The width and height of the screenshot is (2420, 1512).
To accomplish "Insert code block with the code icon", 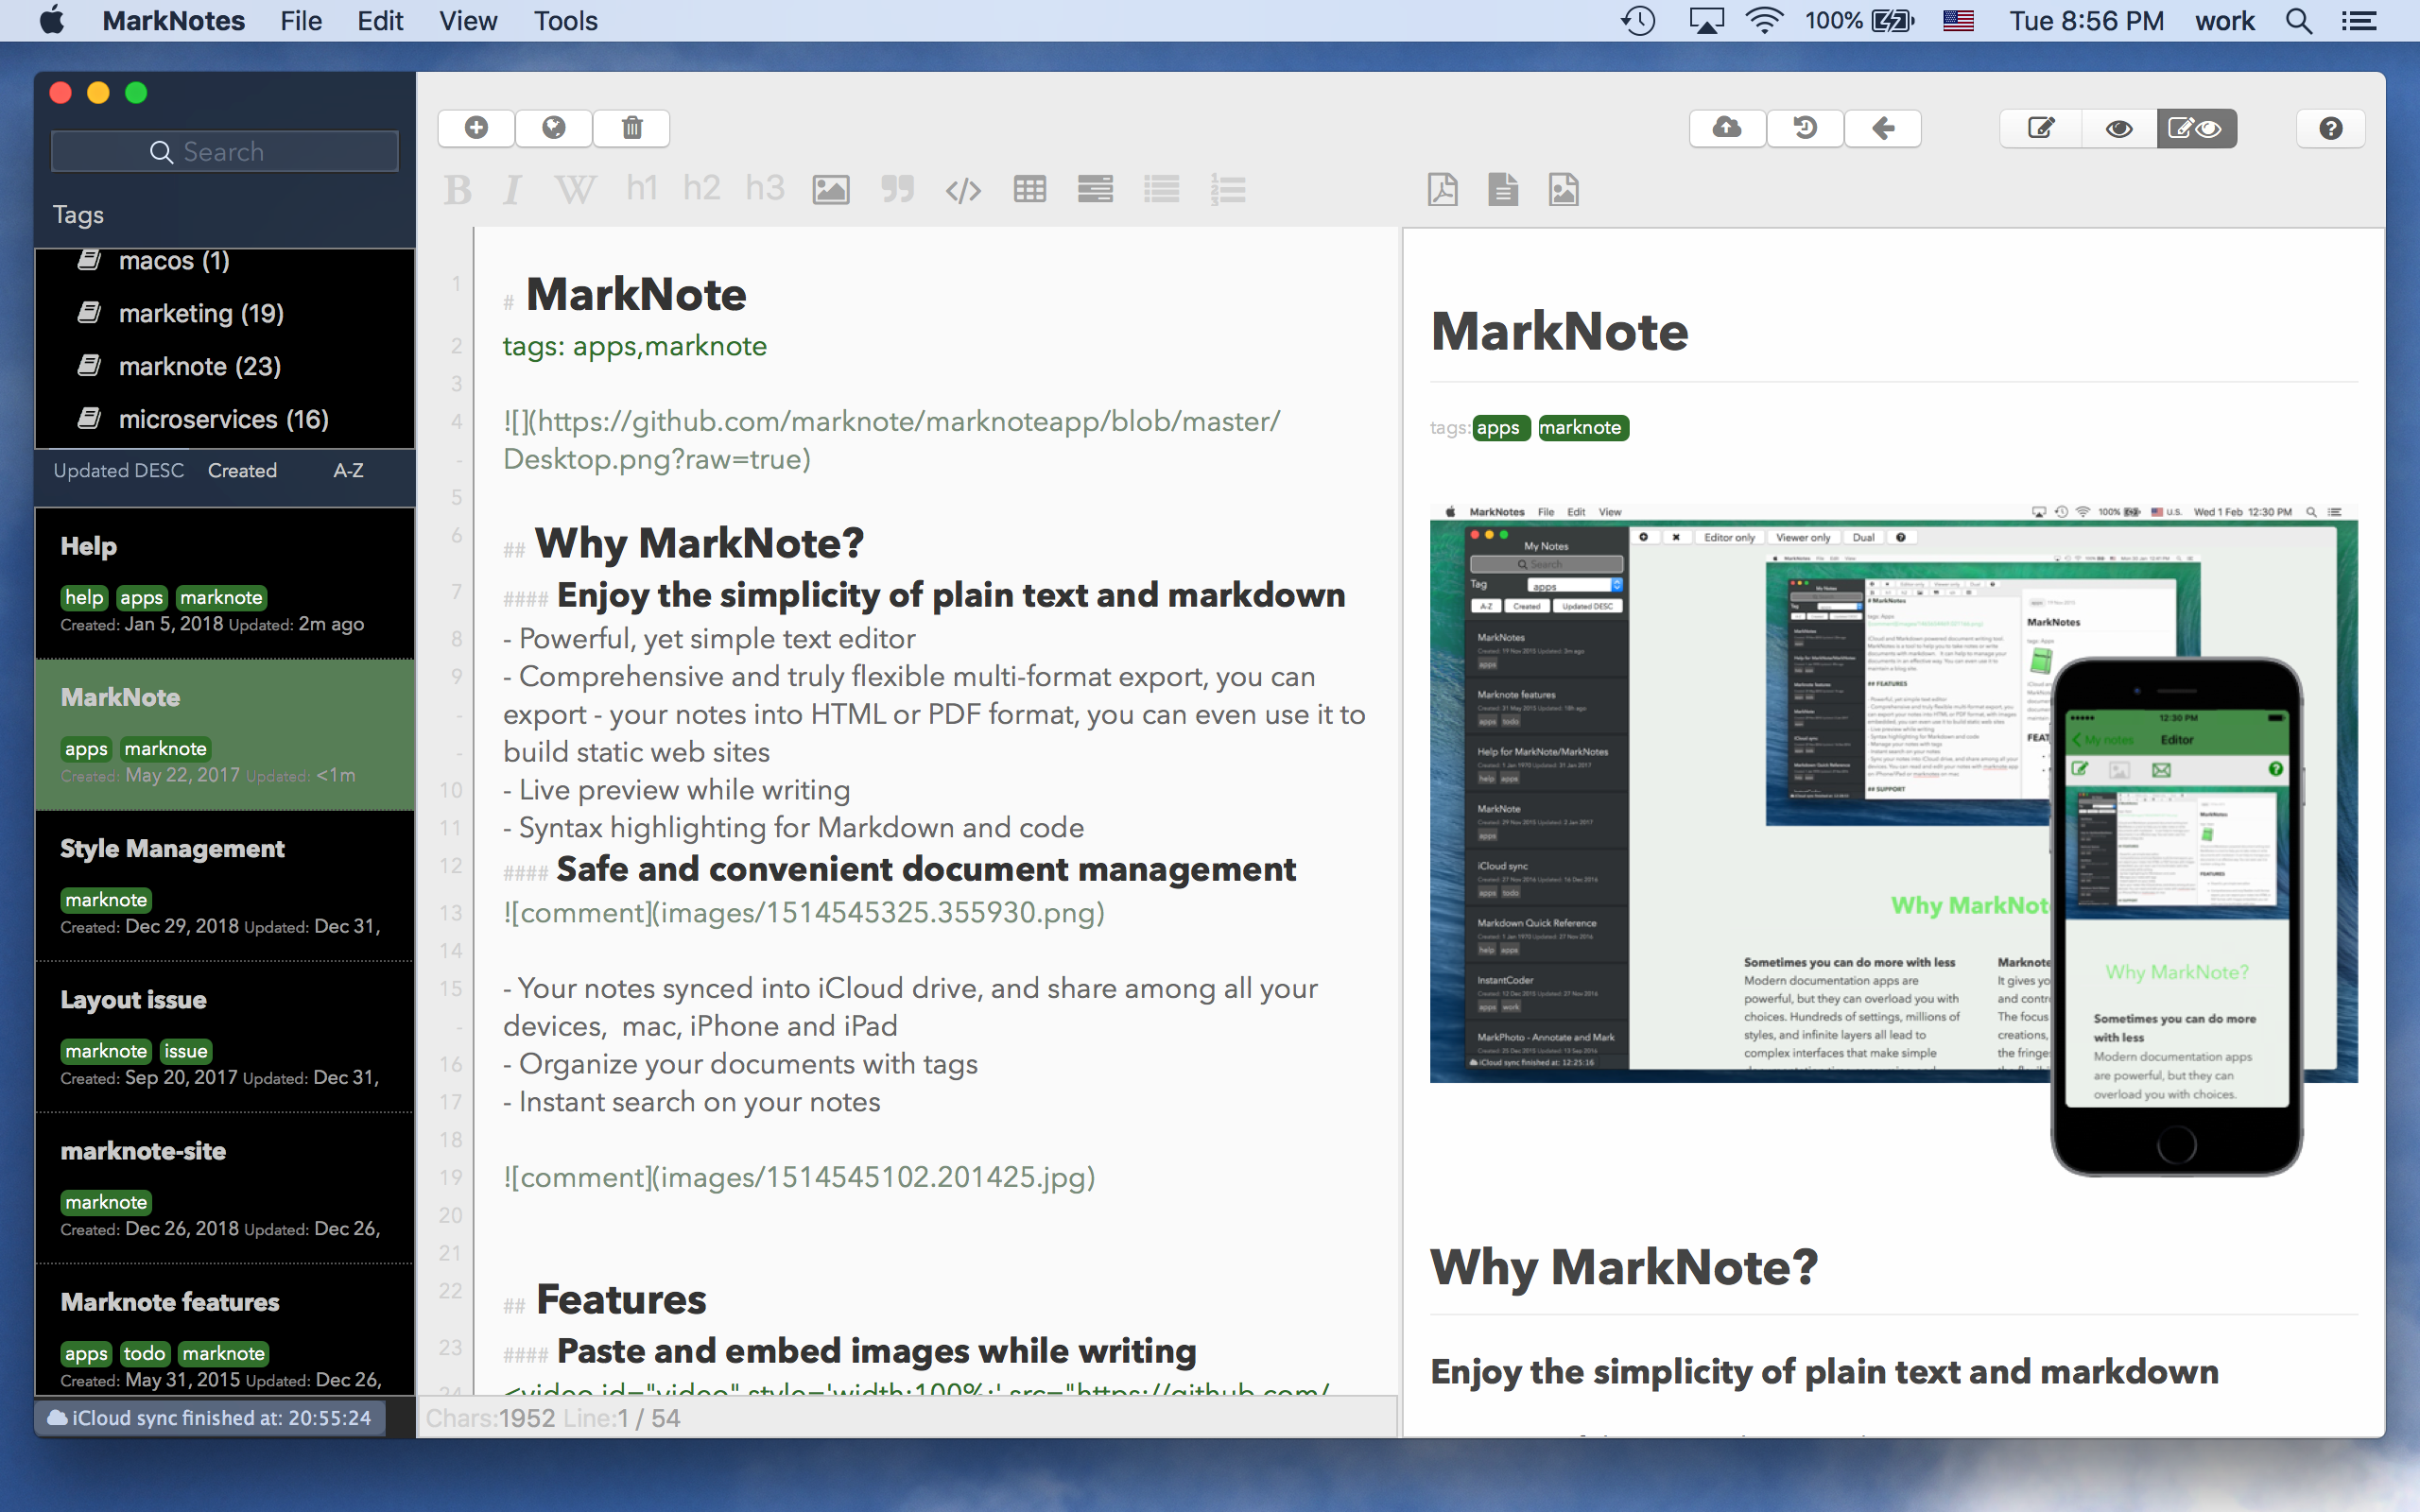I will pos(963,189).
